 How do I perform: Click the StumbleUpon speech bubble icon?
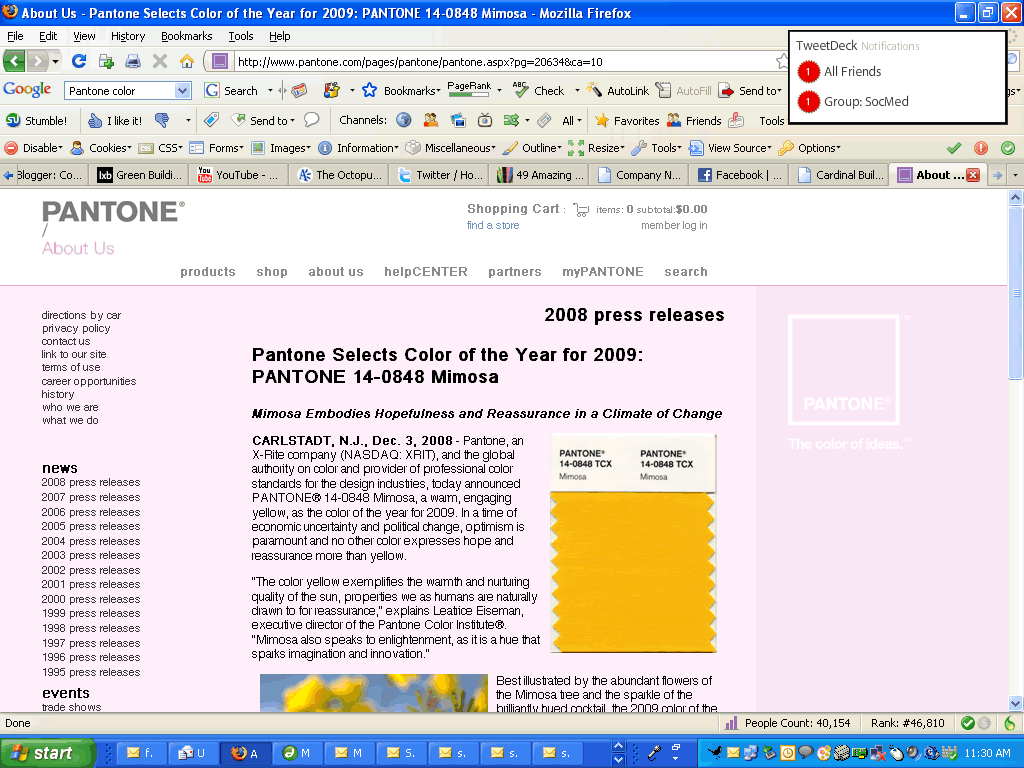[312, 120]
